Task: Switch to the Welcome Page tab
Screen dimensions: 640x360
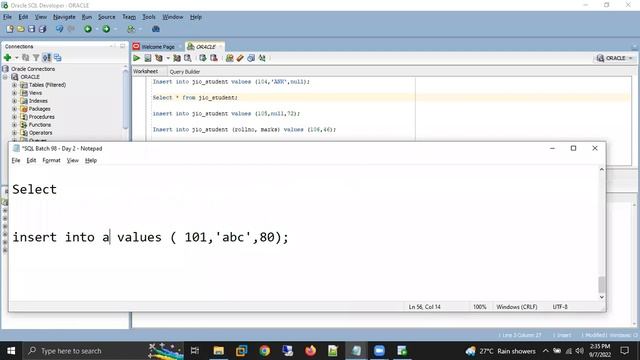Action: click(158, 47)
